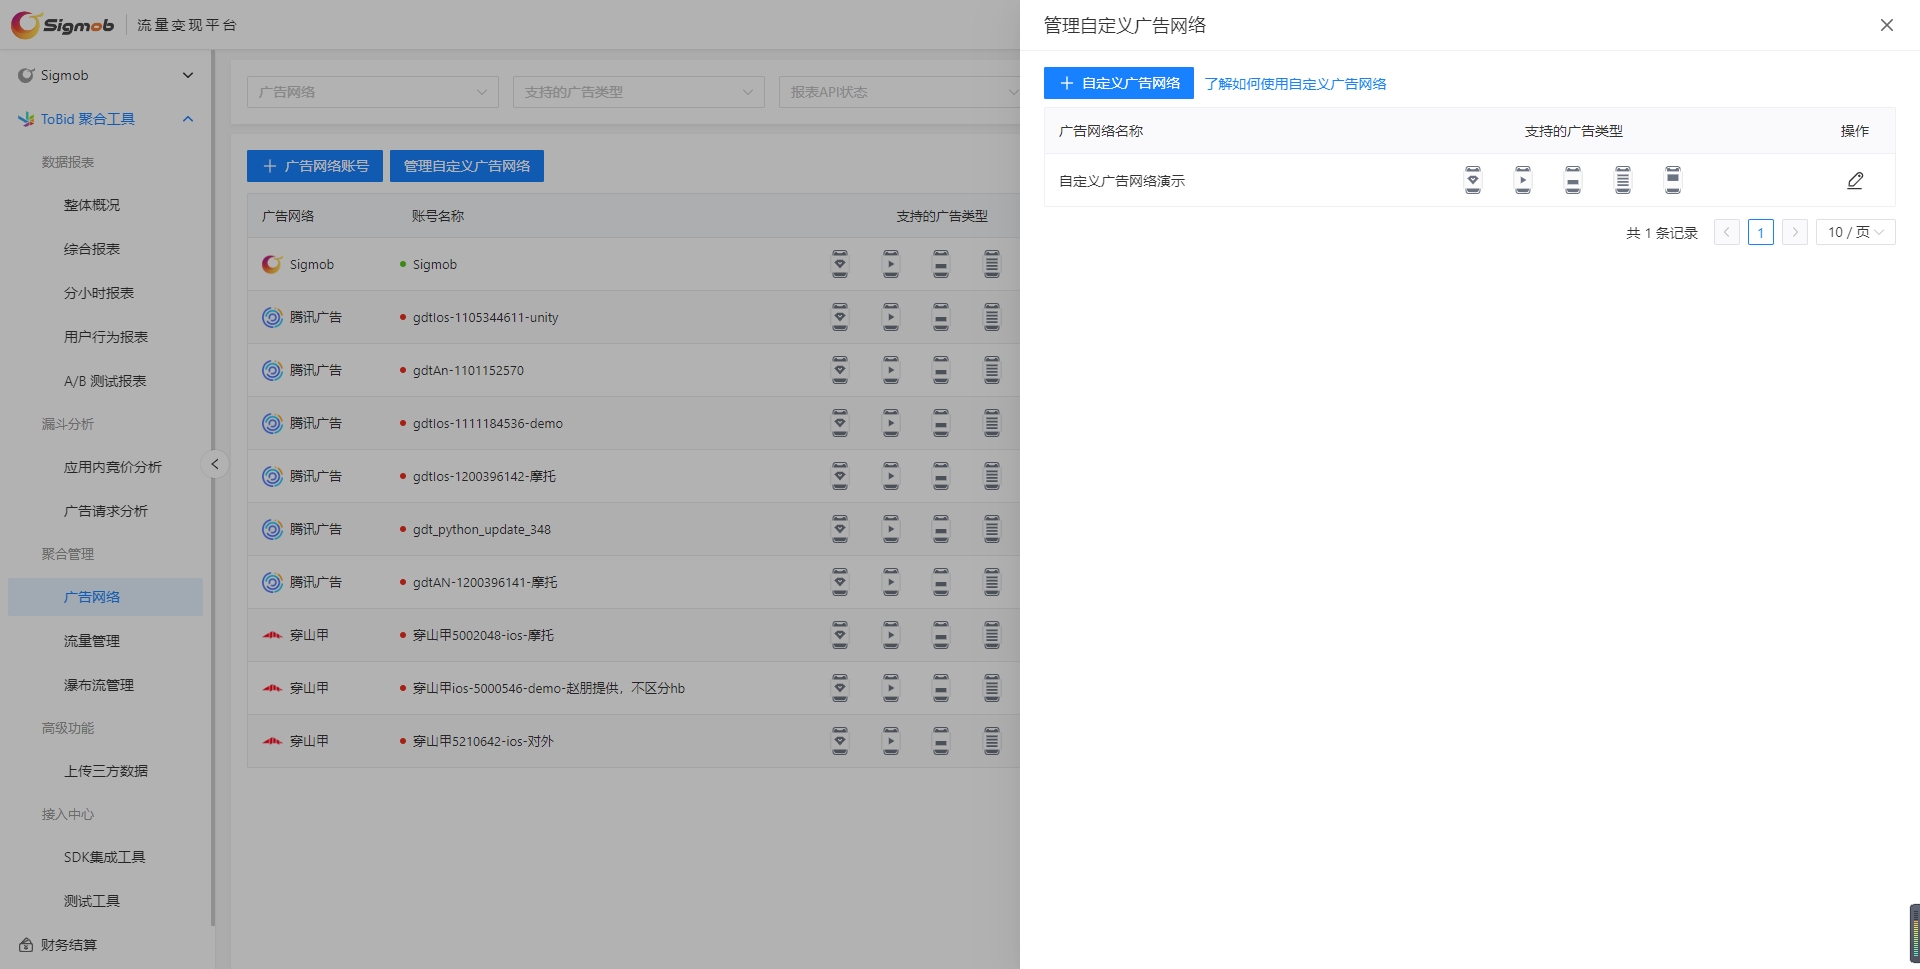Click first ad type icon in 自定义广告网络演示 row

pyautogui.click(x=1473, y=180)
